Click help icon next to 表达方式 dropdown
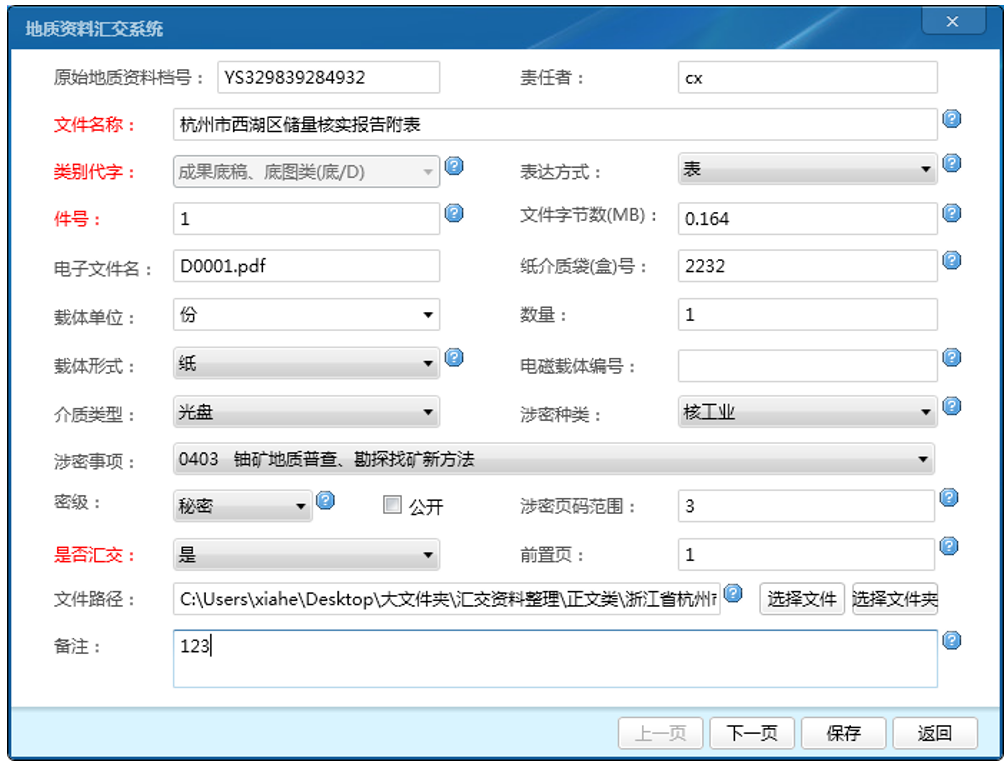 coord(951,163)
